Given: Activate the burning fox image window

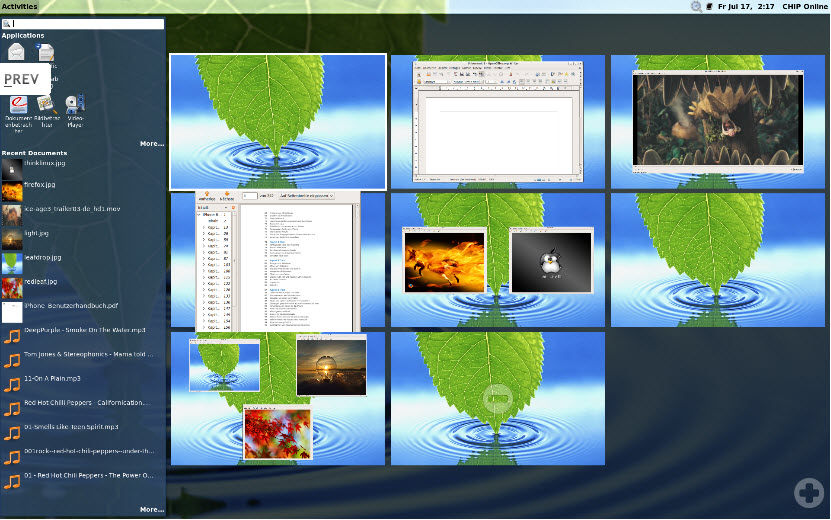Looking at the screenshot, I should pos(444,260).
